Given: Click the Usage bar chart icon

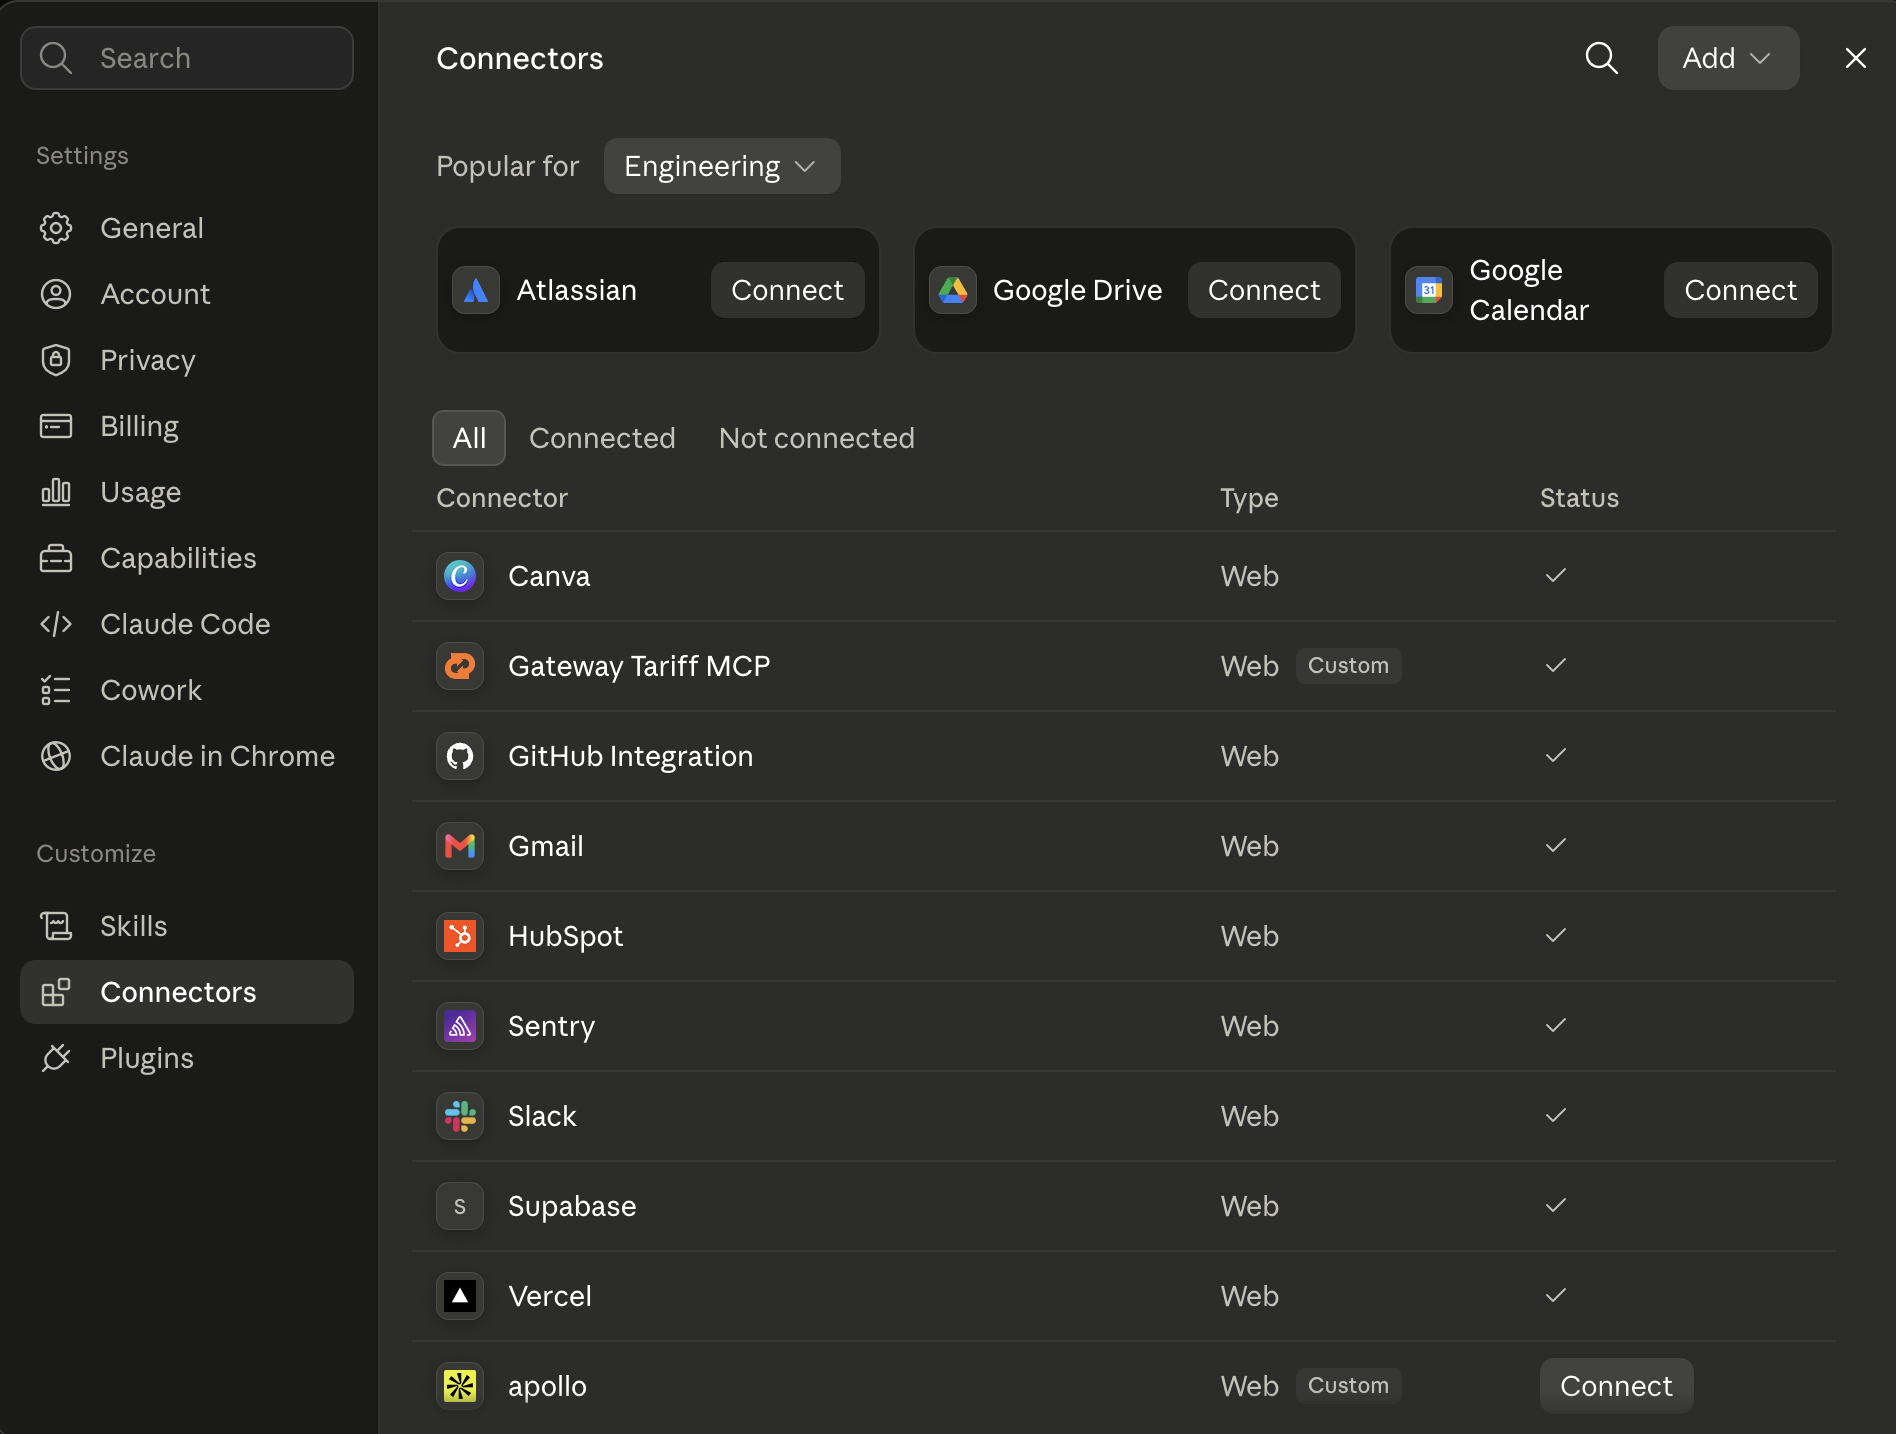Looking at the screenshot, I should [56, 492].
